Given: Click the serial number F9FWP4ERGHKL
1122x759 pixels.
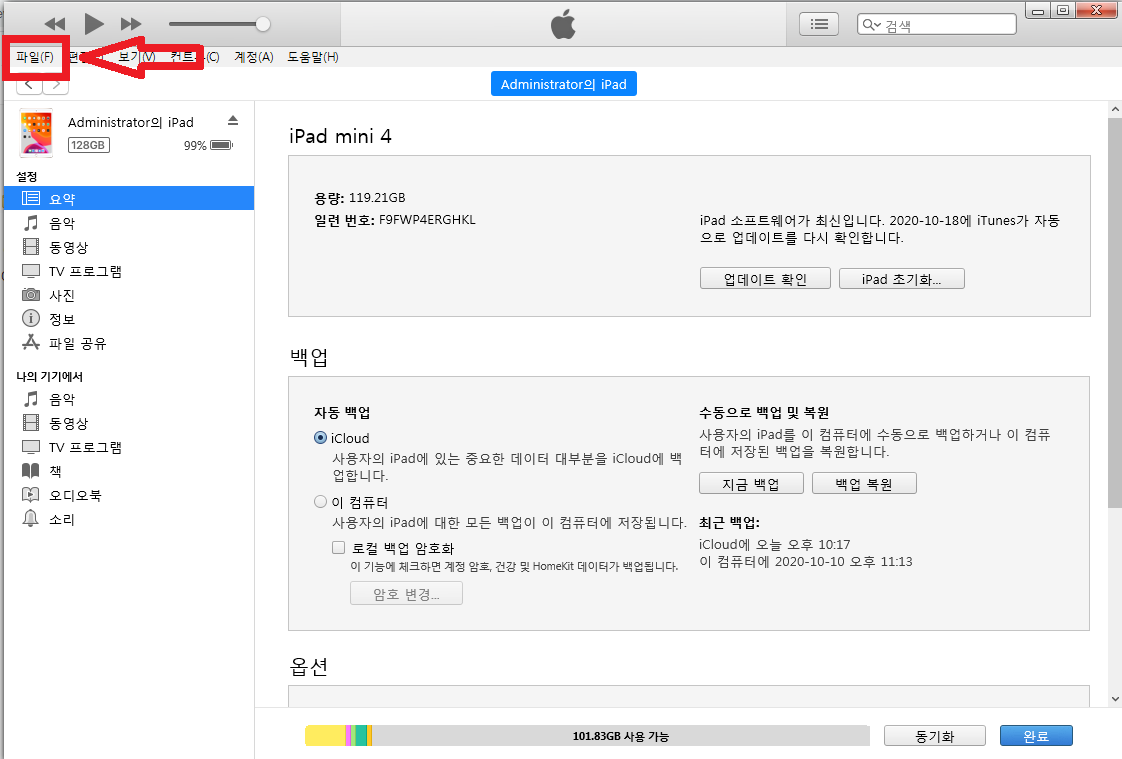Looking at the screenshot, I should [x=427, y=220].
